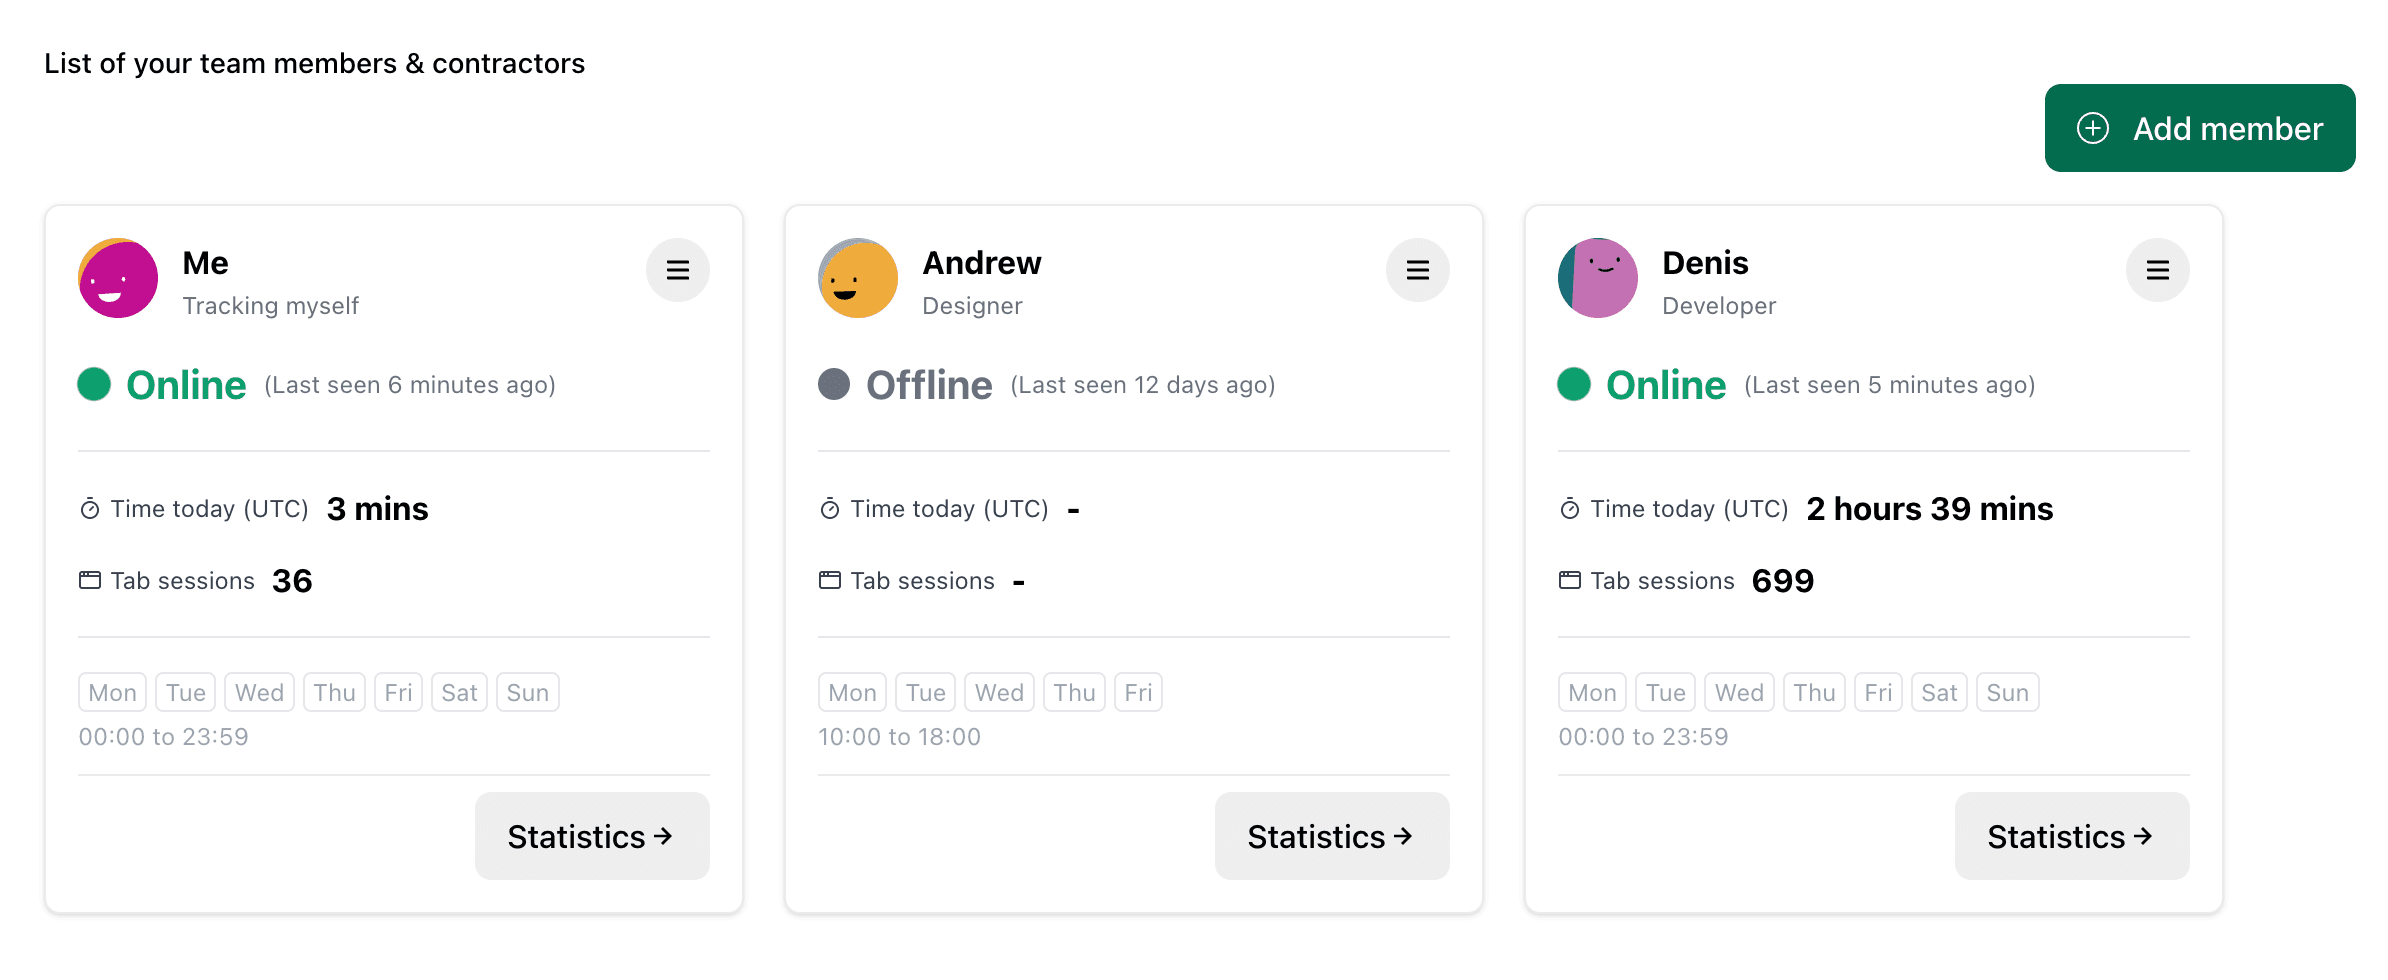2388x980 pixels.
Task: Click stopwatch icon on Denis card
Action: (x=1570, y=509)
